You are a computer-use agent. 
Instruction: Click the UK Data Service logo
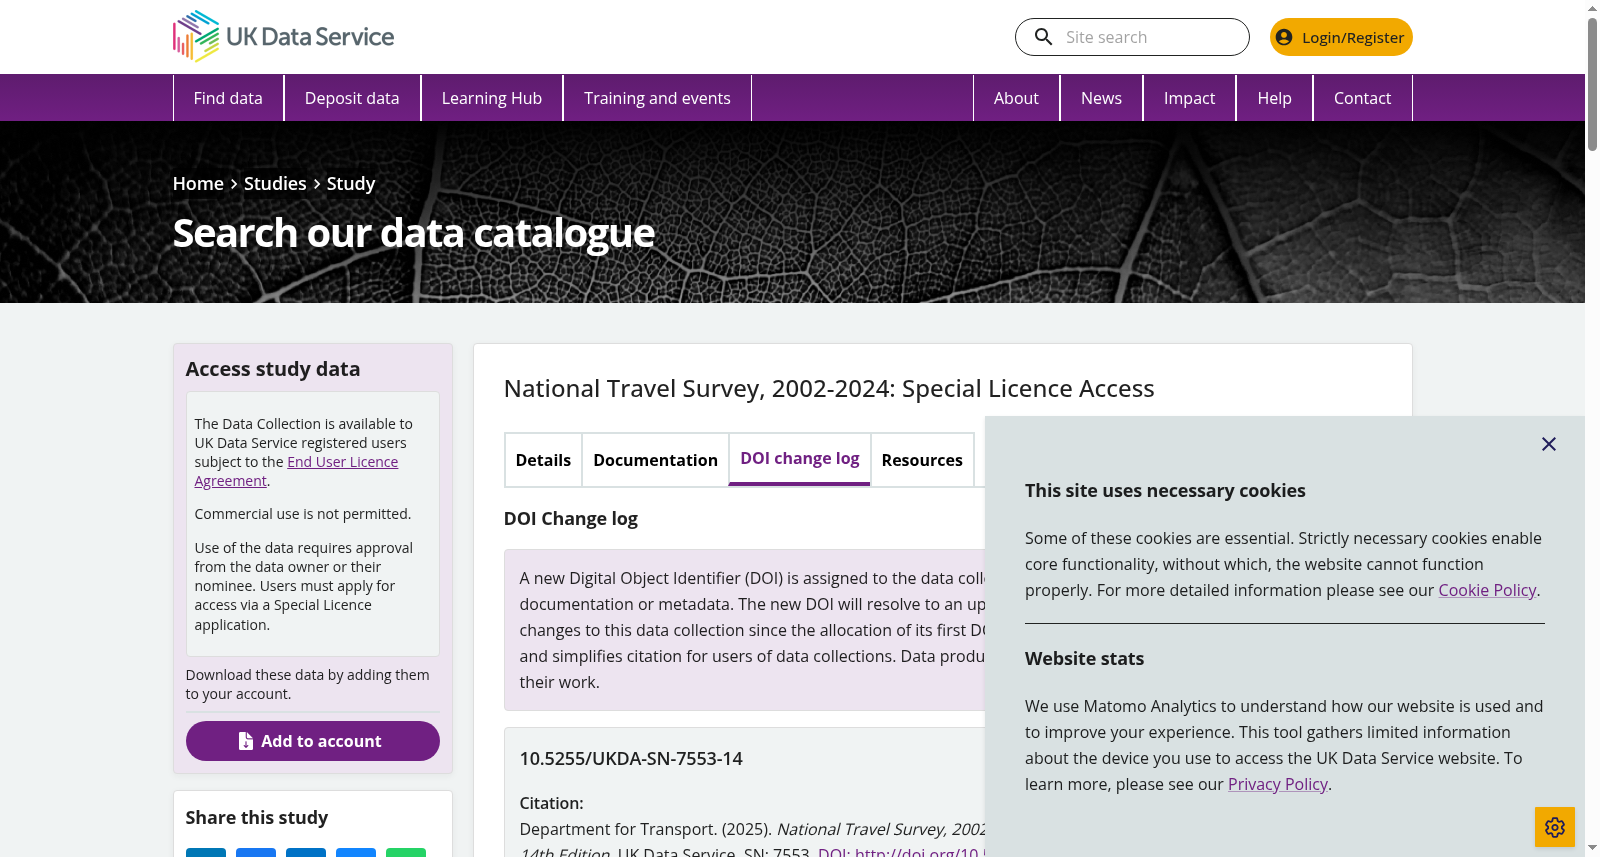coord(284,37)
